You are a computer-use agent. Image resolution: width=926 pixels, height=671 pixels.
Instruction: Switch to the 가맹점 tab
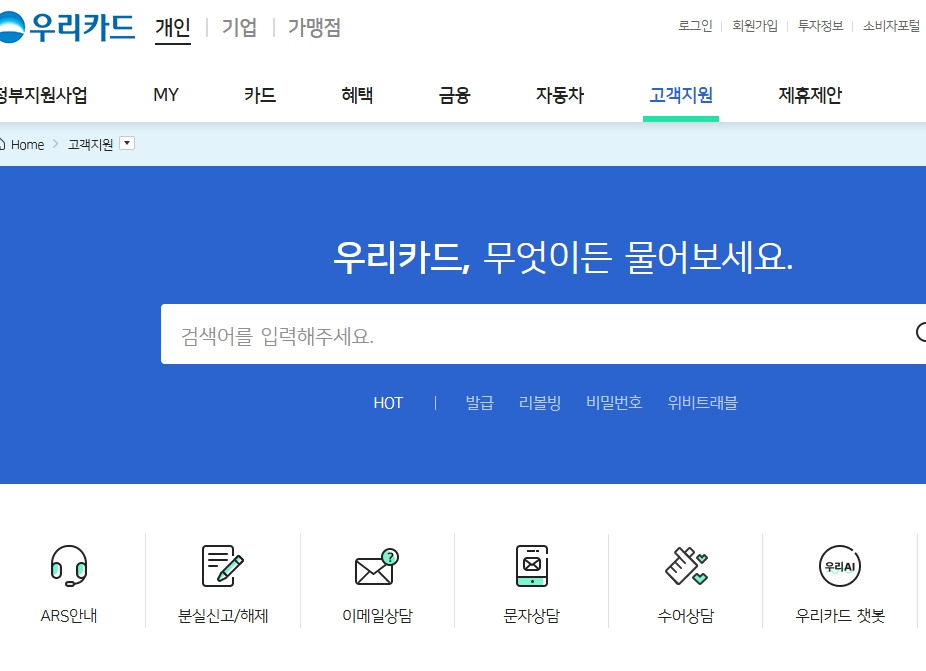[x=314, y=28]
